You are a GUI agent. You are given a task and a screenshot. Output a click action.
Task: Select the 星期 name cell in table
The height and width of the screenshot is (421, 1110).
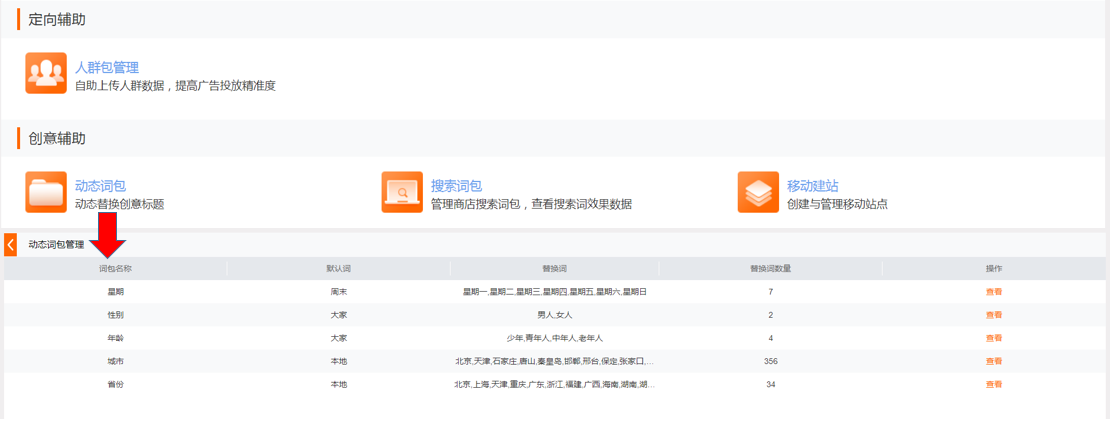115,292
